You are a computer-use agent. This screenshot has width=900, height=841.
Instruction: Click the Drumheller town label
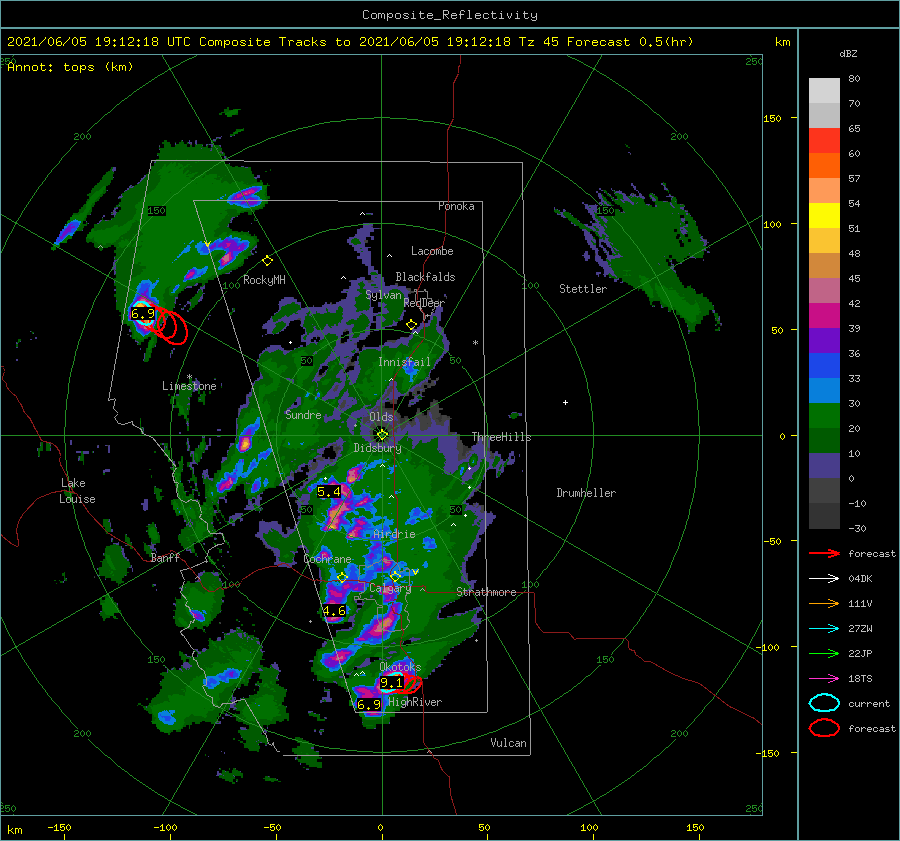point(586,493)
